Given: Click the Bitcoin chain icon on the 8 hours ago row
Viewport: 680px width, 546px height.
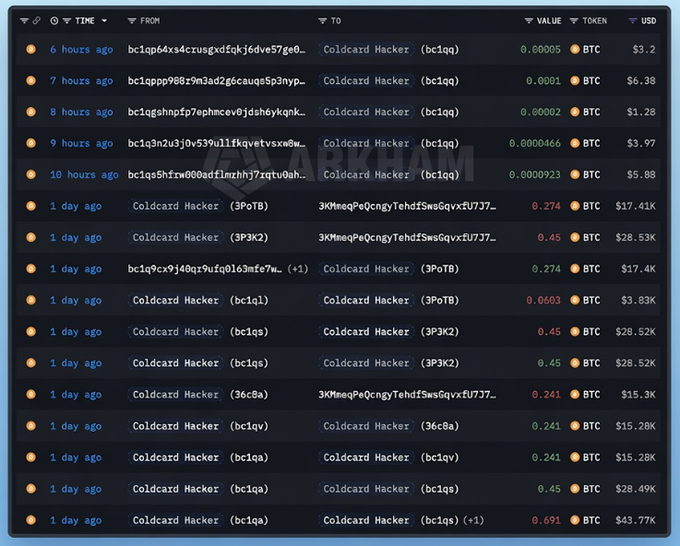Looking at the screenshot, I should click(31, 112).
